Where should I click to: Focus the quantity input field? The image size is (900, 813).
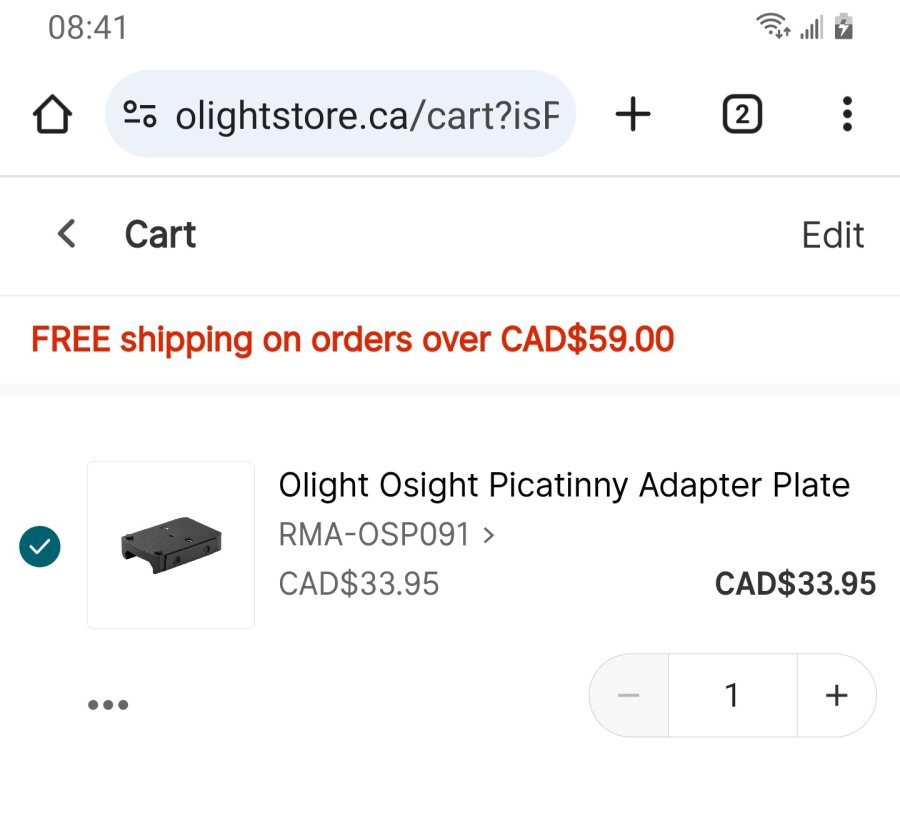click(x=732, y=695)
